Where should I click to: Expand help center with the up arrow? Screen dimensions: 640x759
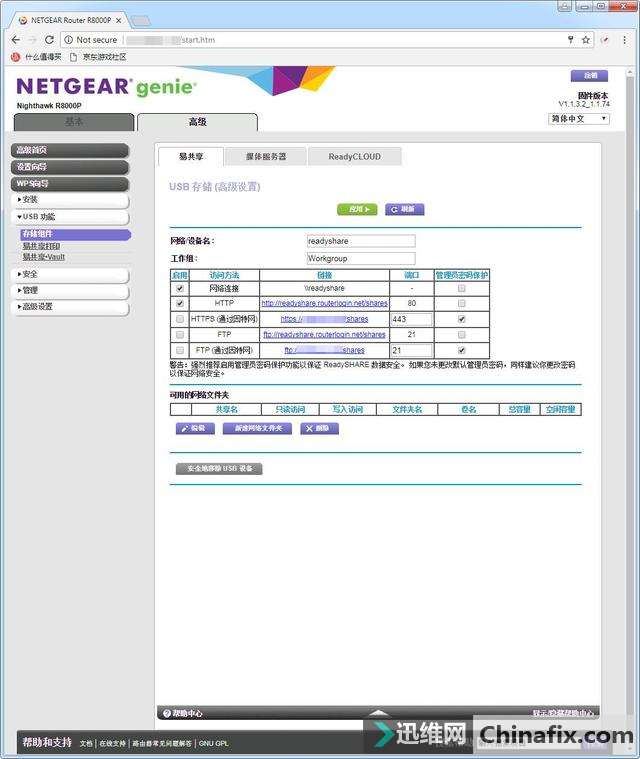click(x=379, y=712)
